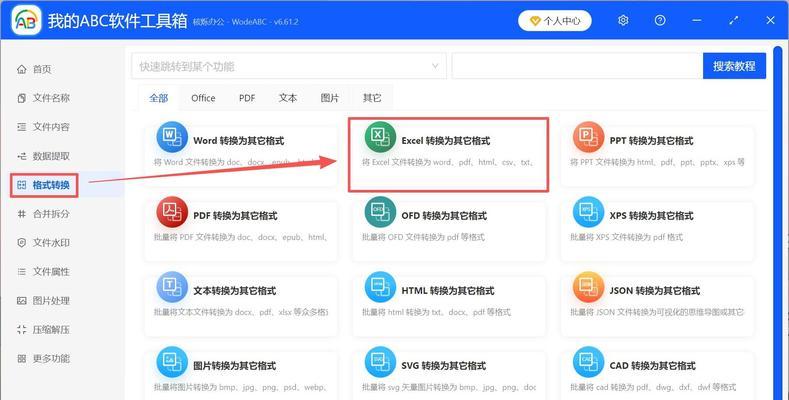Open 个人中心 from the title bar
This screenshot has height=400, width=789.
[x=555, y=21]
